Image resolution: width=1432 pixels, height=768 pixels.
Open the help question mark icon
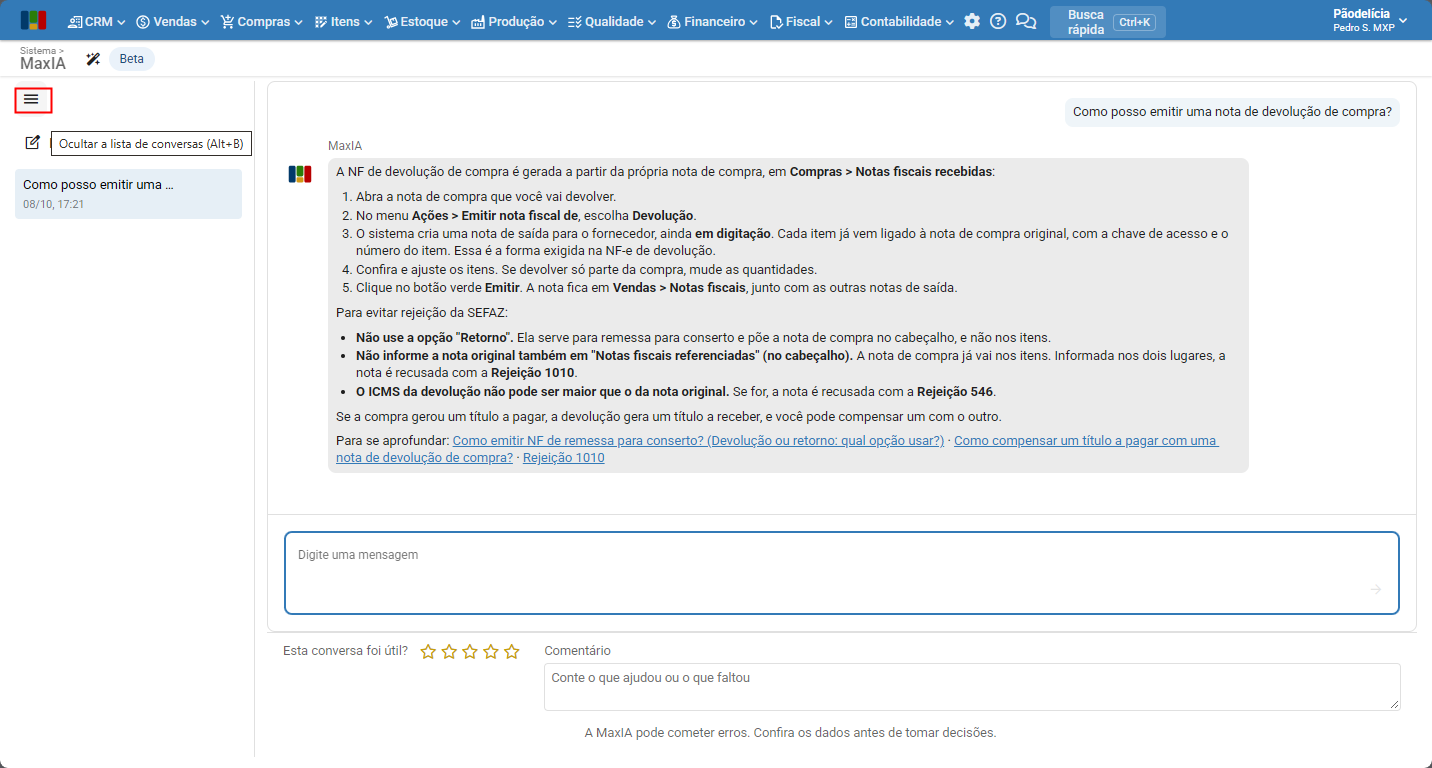coord(998,21)
